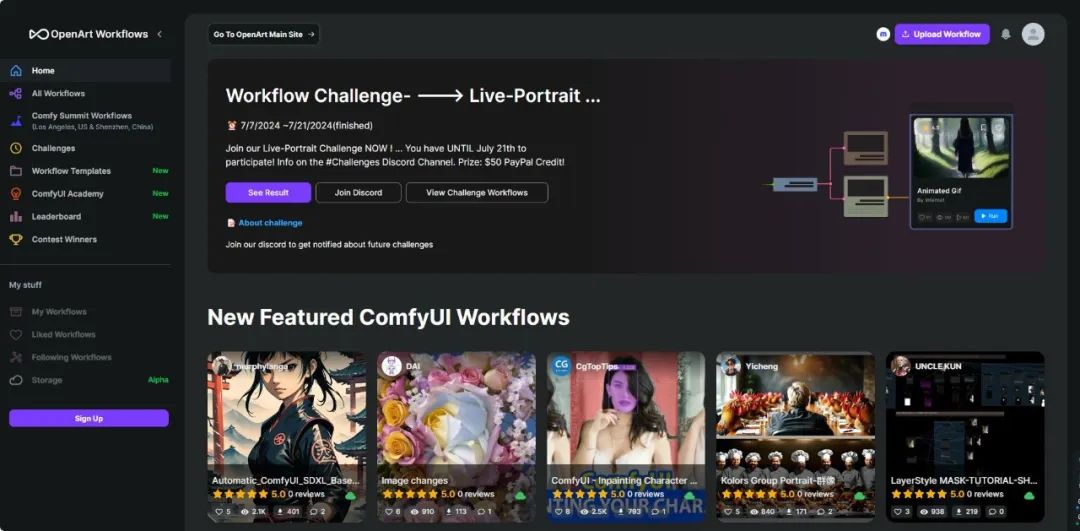The width and height of the screenshot is (1080, 531).
Task: Click the OpenArt Workflows logo
Action: click(x=88, y=34)
